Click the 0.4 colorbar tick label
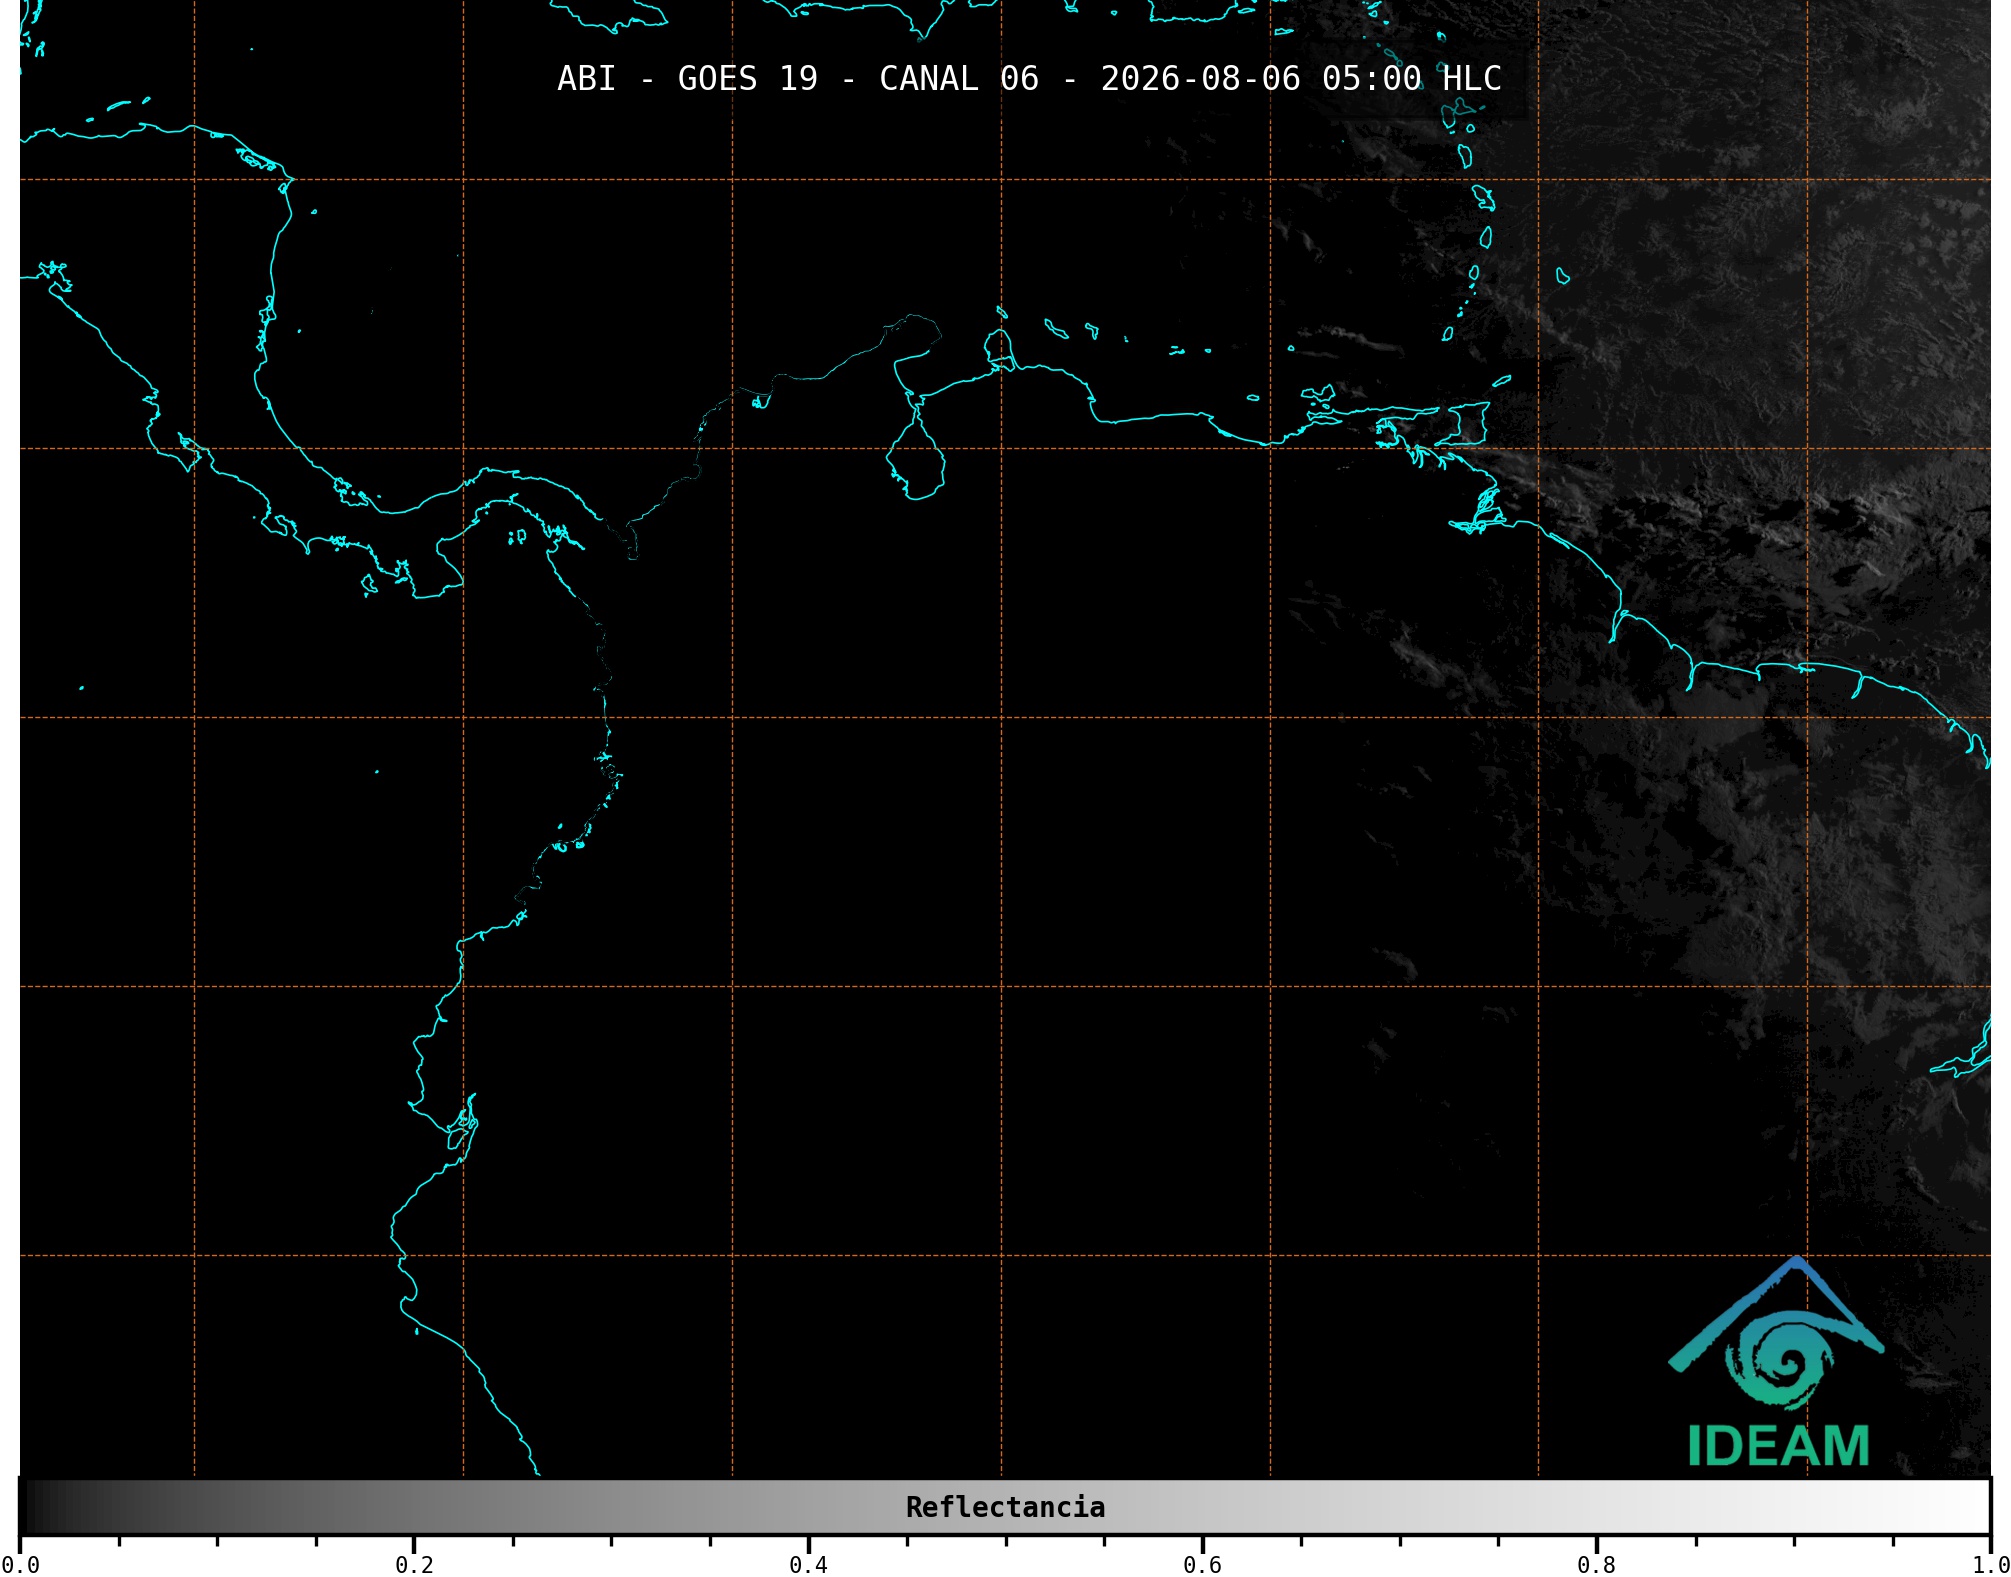The image size is (2011, 1577). (808, 1565)
